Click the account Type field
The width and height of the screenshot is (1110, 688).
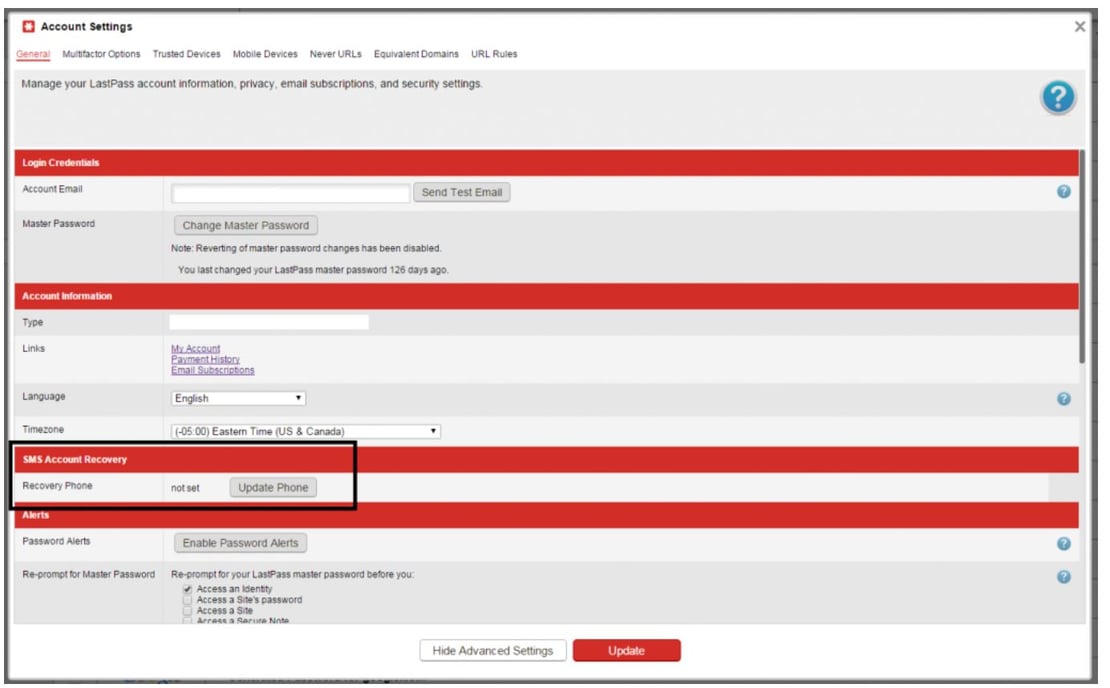coord(269,322)
